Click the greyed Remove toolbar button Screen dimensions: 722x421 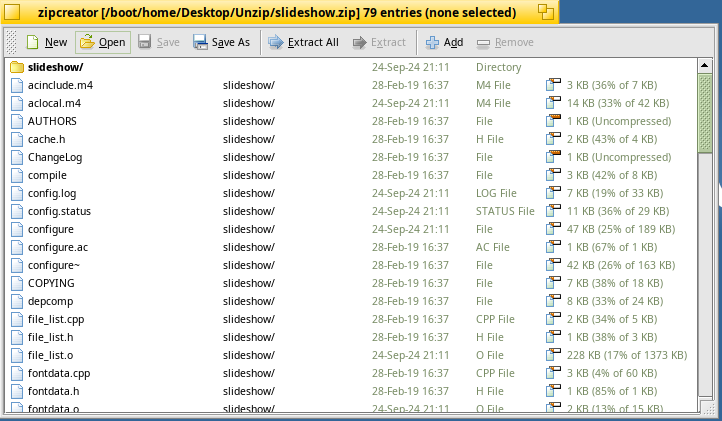(x=505, y=42)
